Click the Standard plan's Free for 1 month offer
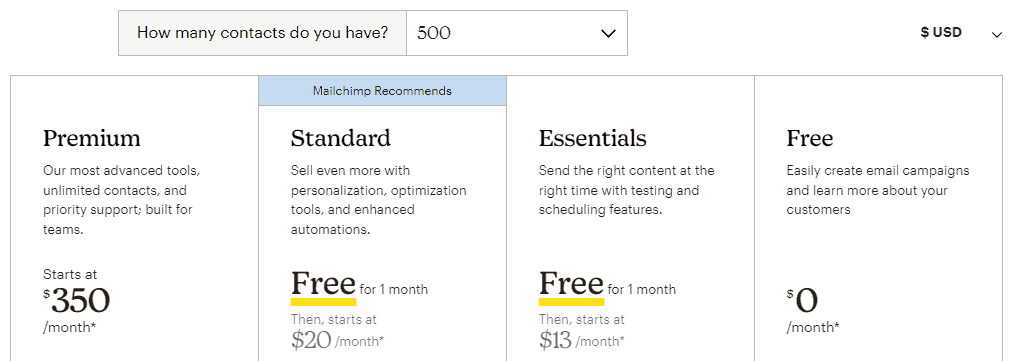 359,285
